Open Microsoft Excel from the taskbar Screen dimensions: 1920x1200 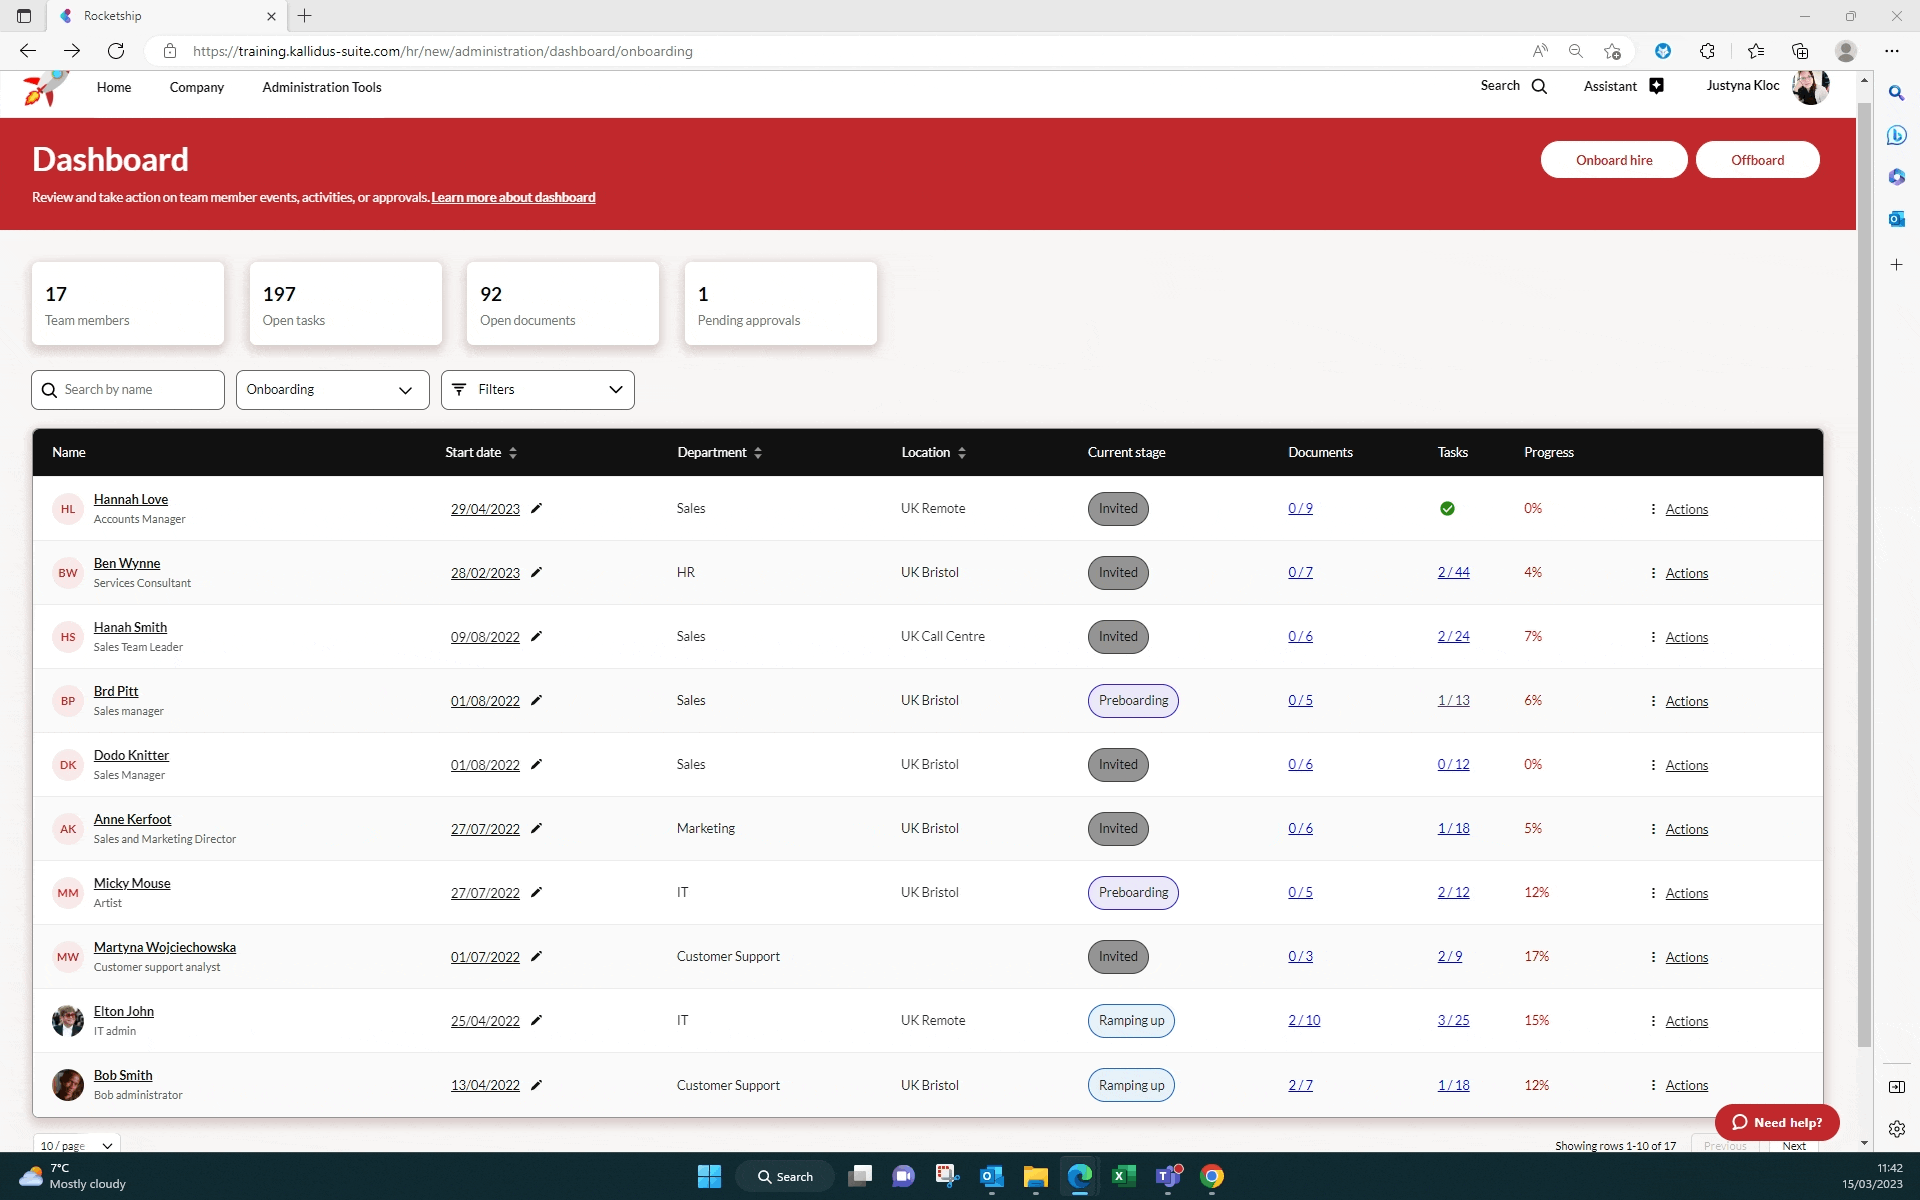pyautogui.click(x=1123, y=1176)
